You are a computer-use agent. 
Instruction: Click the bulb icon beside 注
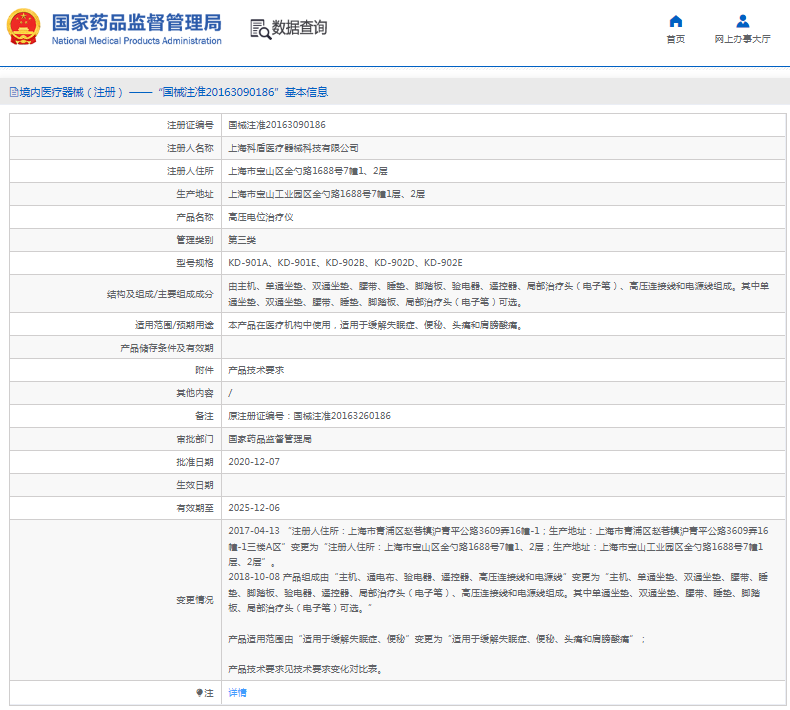(x=198, y=692)
